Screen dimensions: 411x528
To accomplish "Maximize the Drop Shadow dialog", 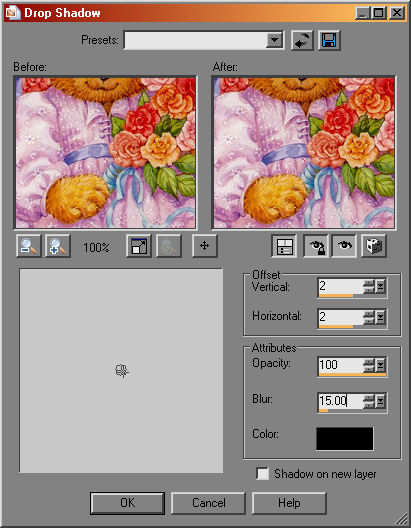I will [x=379, y=13].
